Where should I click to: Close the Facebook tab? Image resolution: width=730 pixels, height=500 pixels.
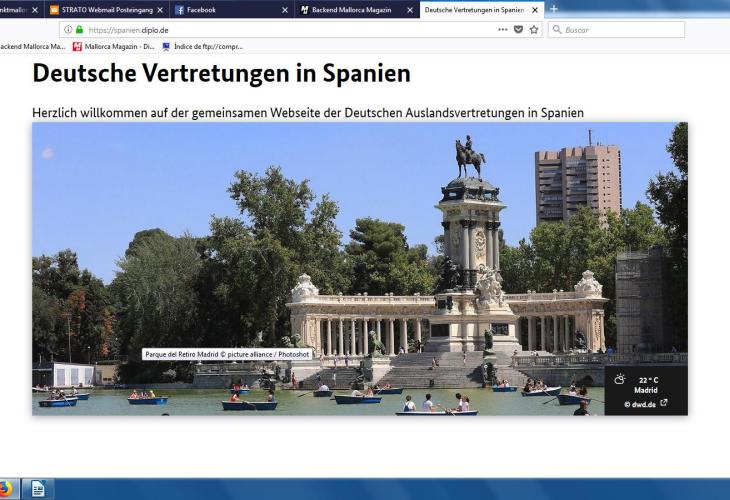pyautogui.click(x=285, y=10)
